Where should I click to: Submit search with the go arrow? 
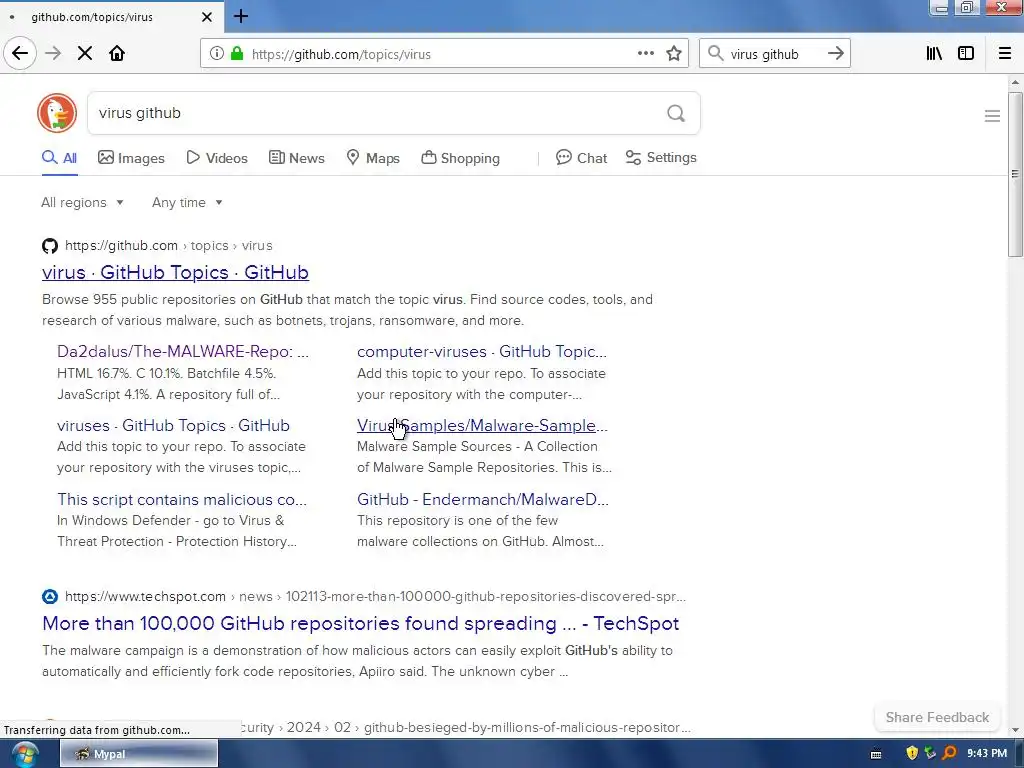point(835,54)
